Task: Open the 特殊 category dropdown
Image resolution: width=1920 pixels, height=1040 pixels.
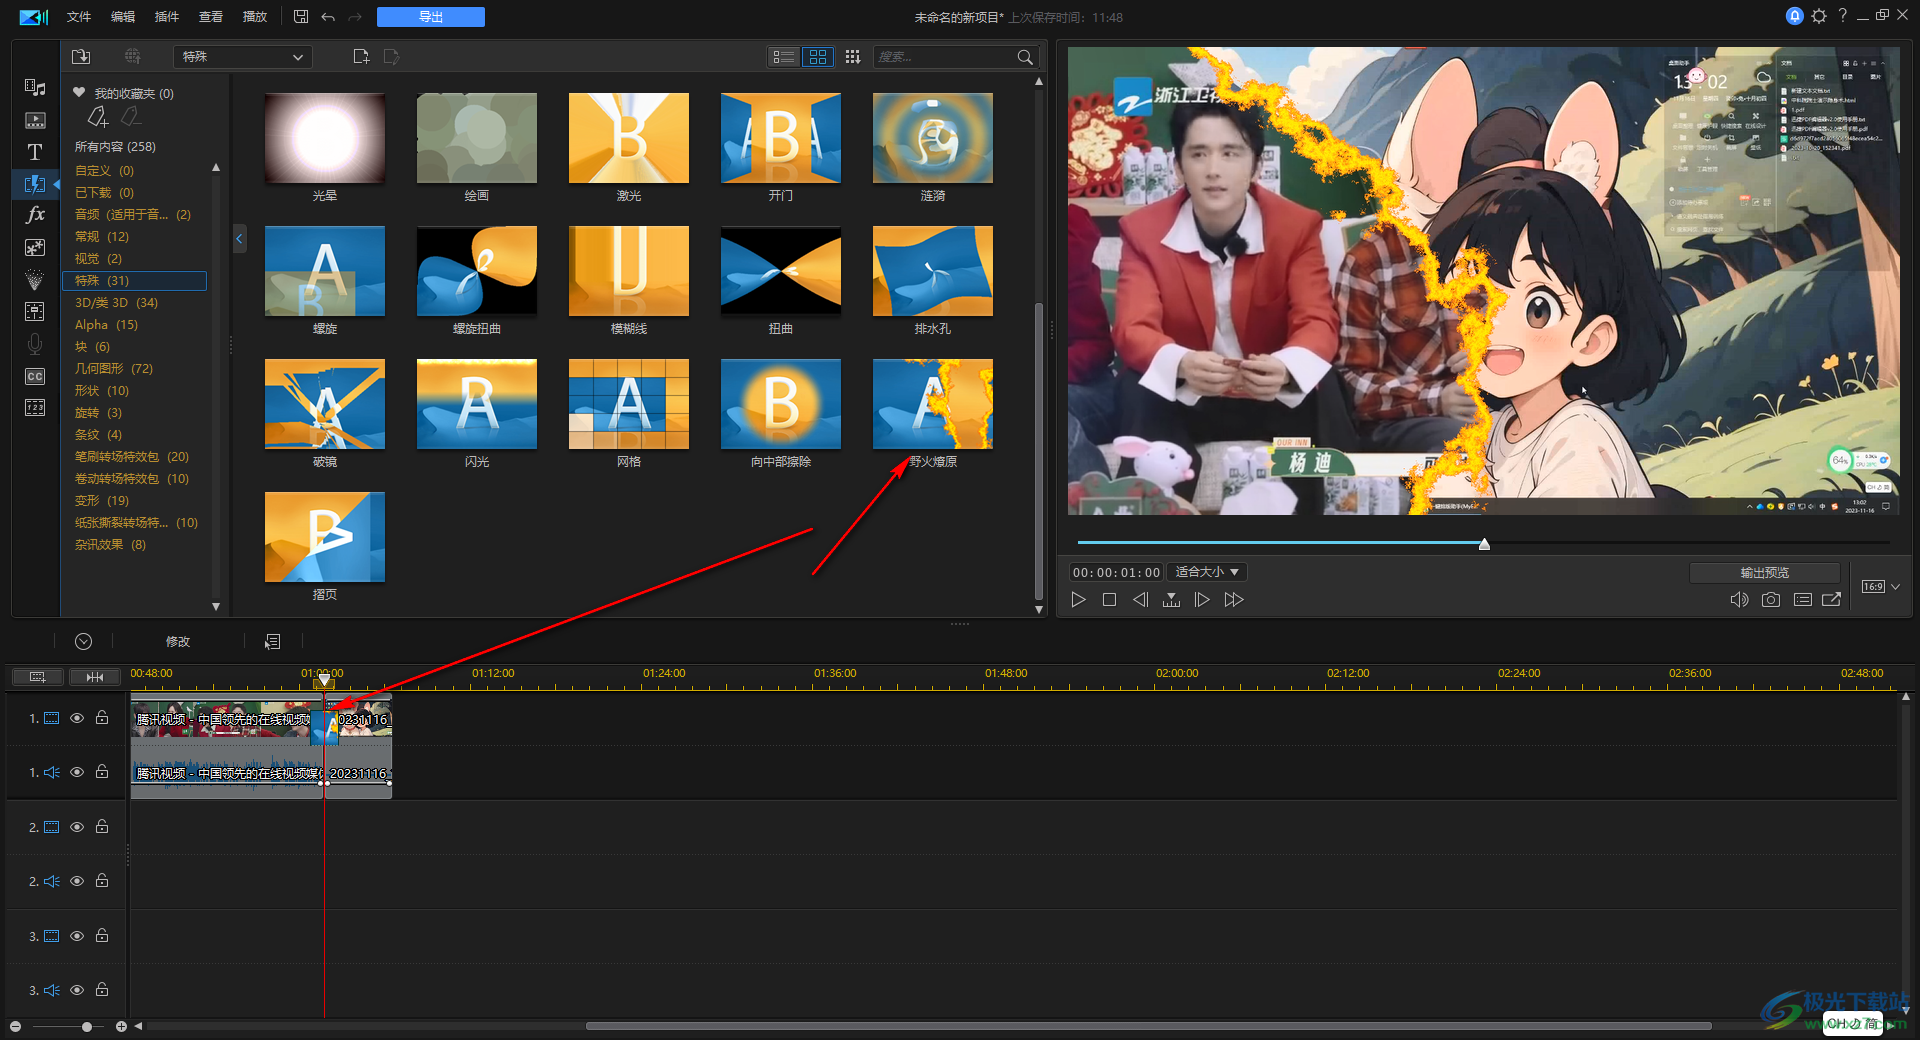Action: [243, 57]
